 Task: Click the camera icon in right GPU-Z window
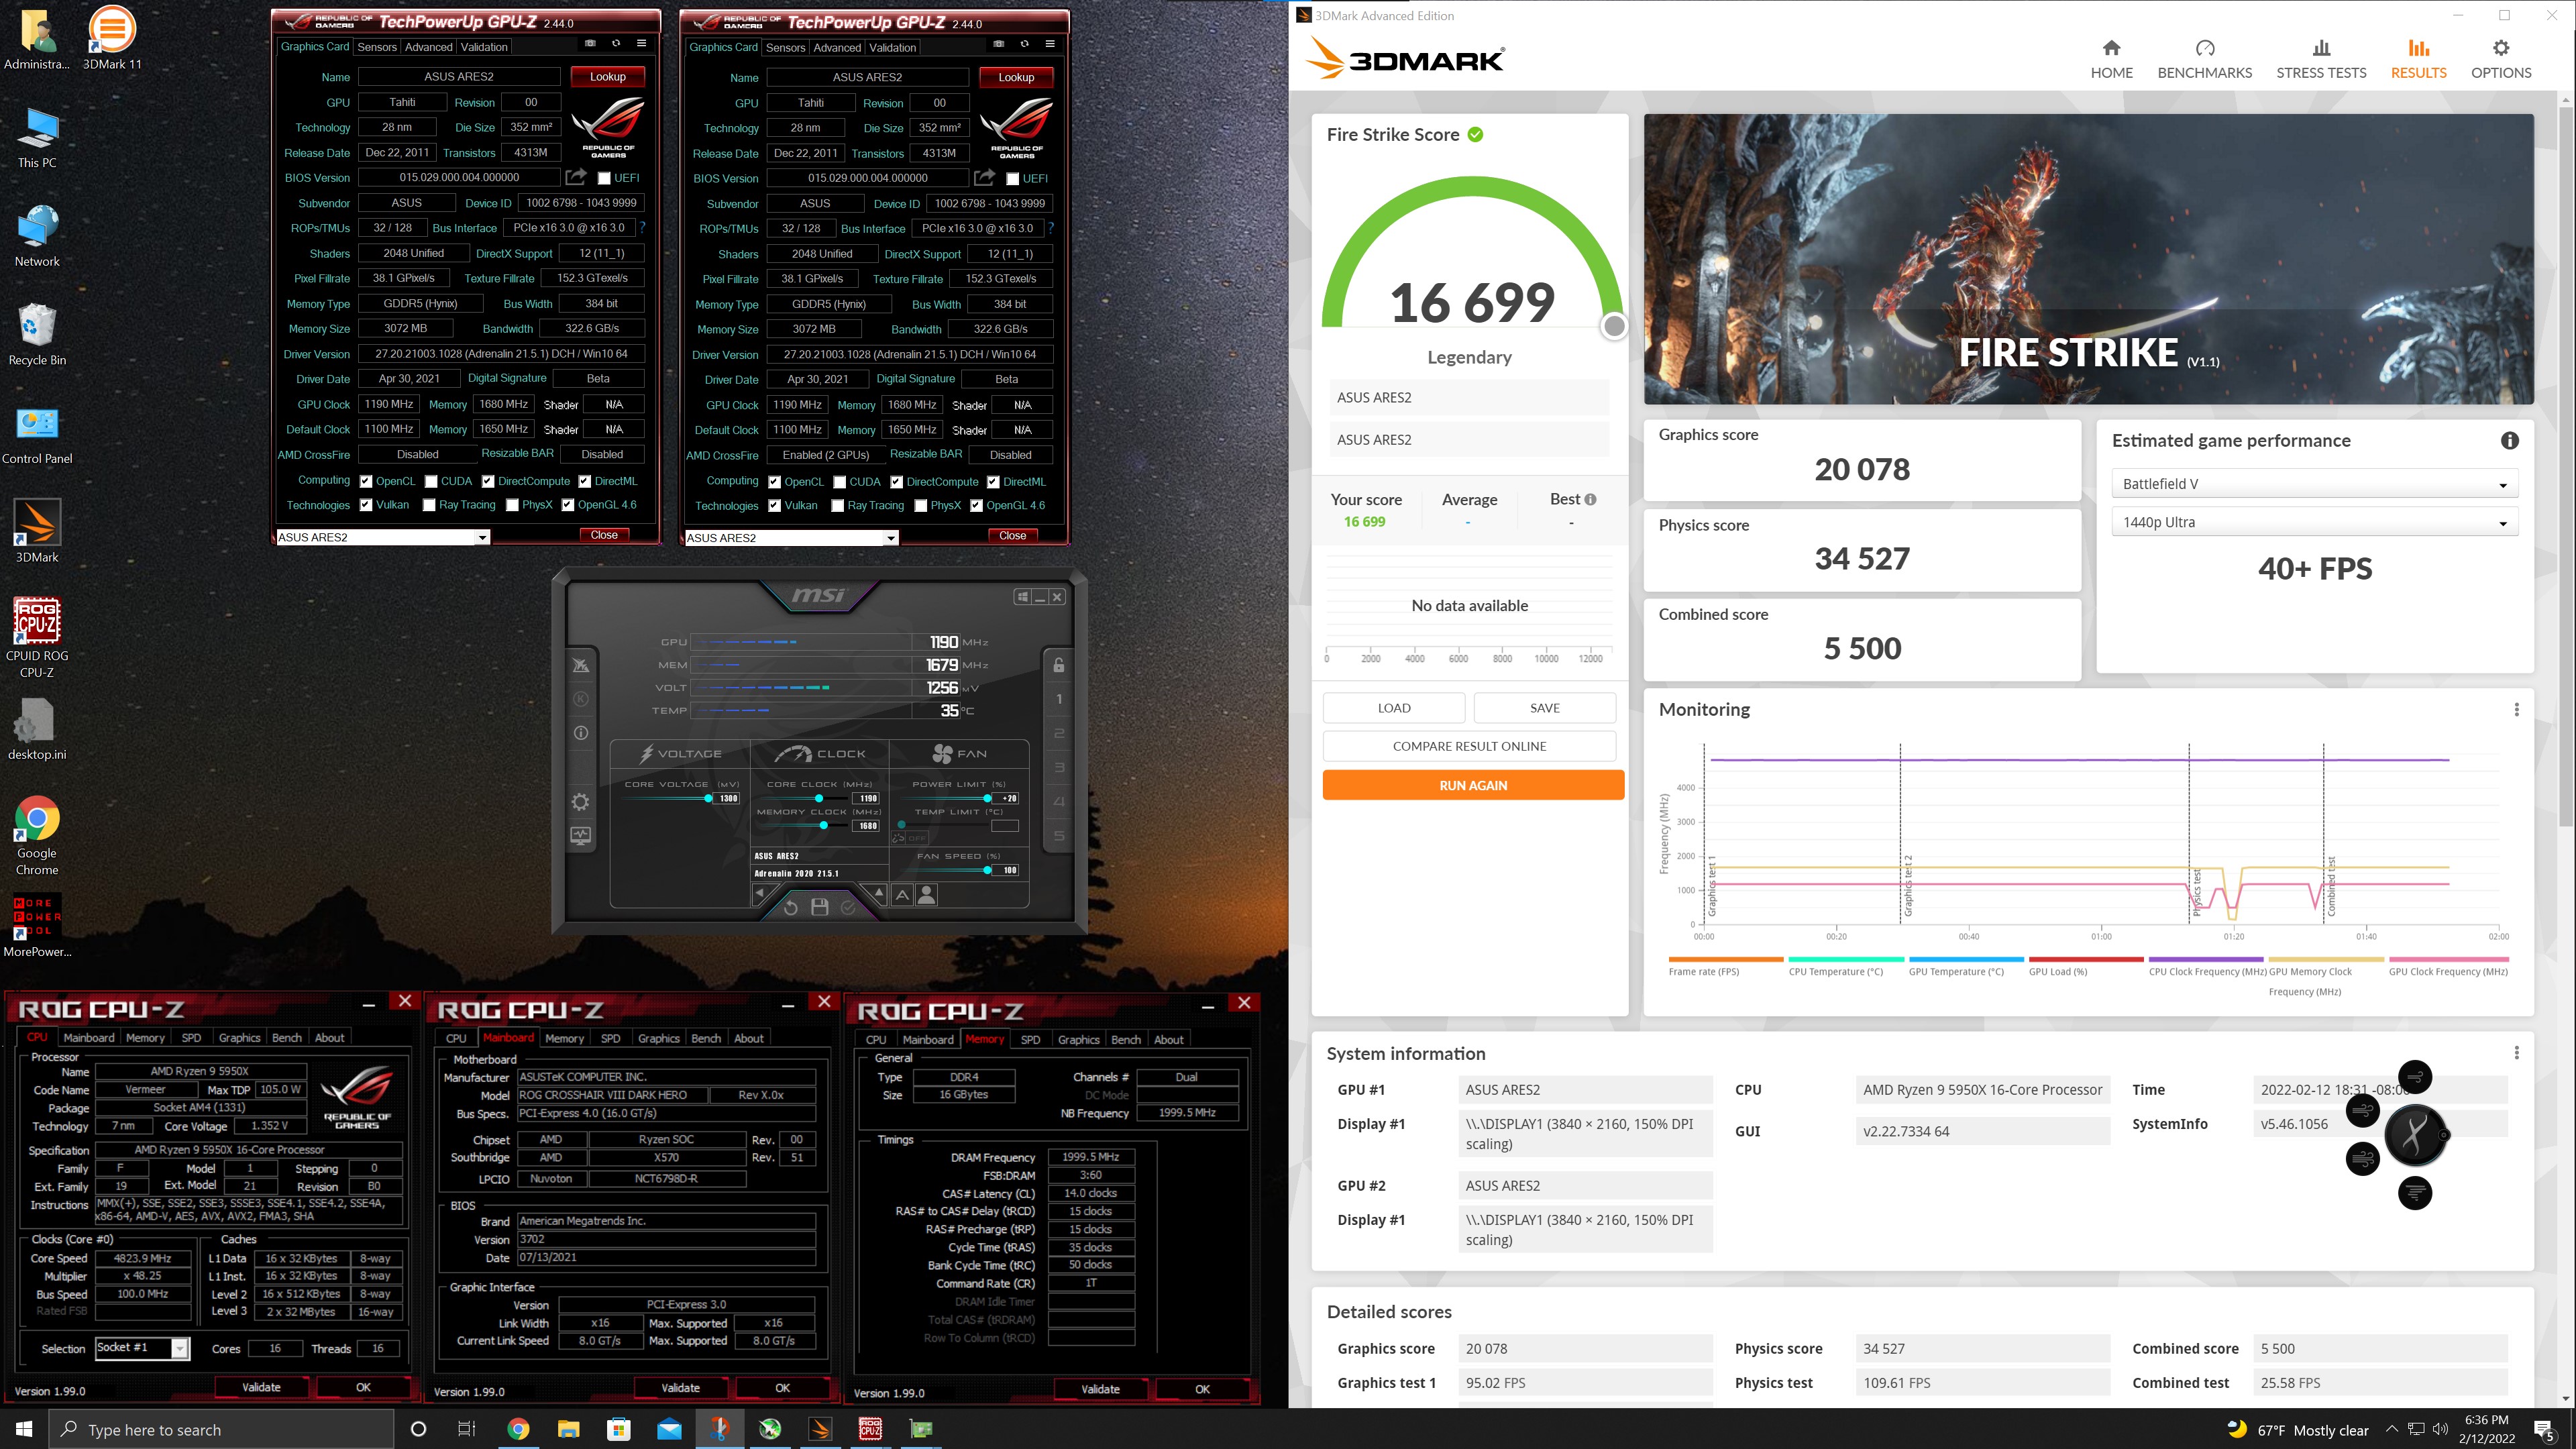998,45
